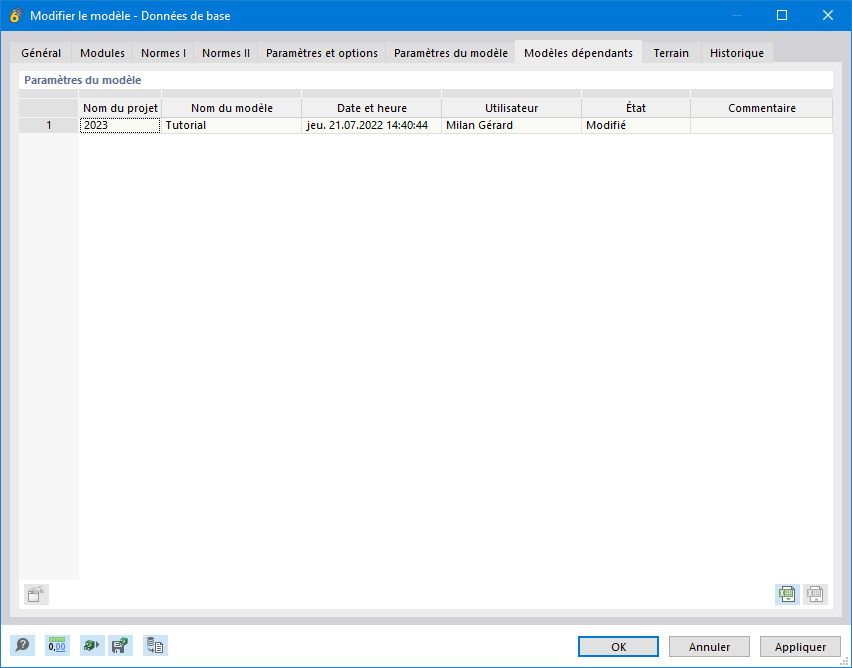Click the Milan Gérard user cell
This screenshot has height=668, width=852.
pos(511,125)
